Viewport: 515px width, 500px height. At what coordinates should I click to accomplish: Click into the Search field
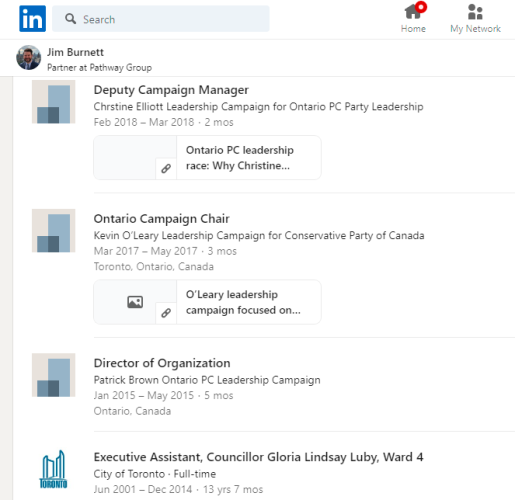click(161, 19)
